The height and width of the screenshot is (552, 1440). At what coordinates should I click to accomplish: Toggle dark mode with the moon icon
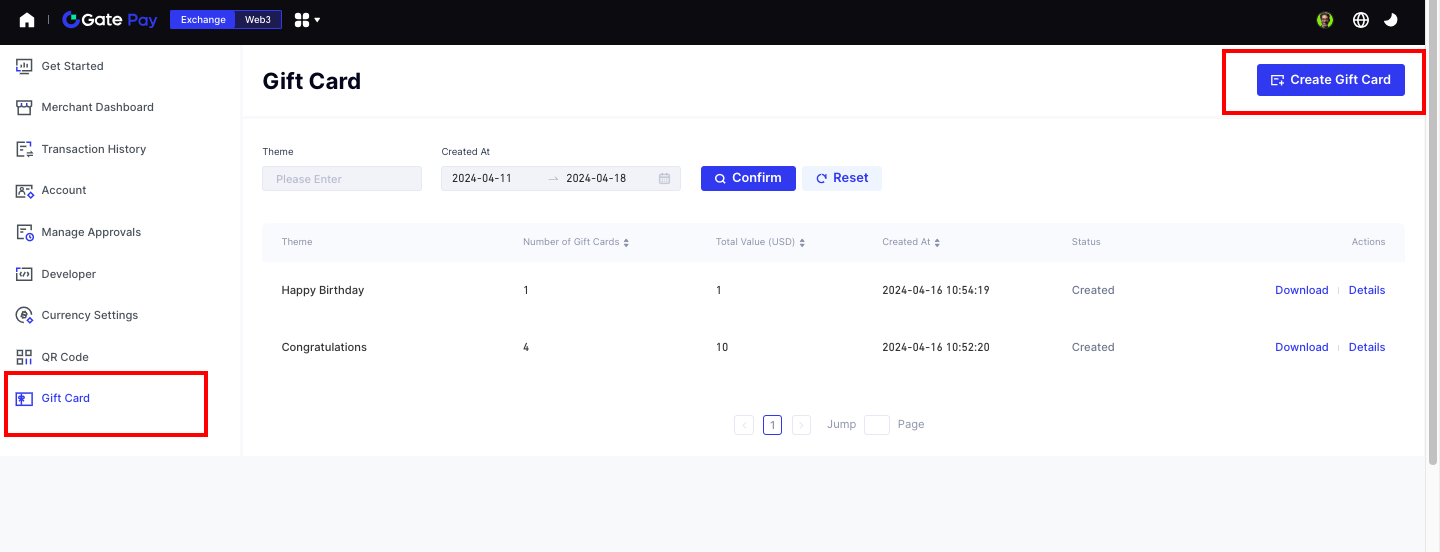tap(1391, 20)
